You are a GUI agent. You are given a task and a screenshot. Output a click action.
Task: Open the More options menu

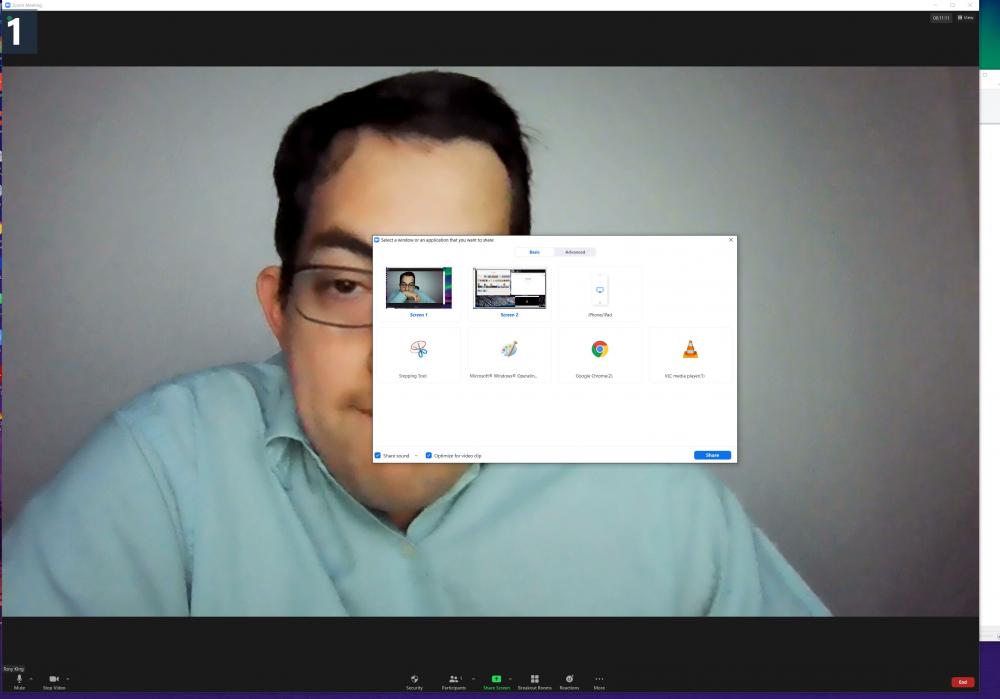click(x=599, y=683)
